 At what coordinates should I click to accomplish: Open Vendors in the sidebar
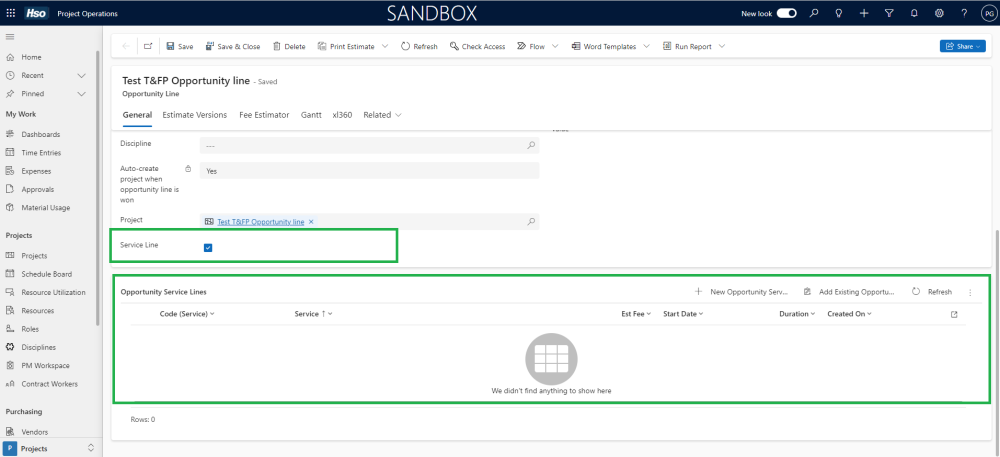[34, 432]
